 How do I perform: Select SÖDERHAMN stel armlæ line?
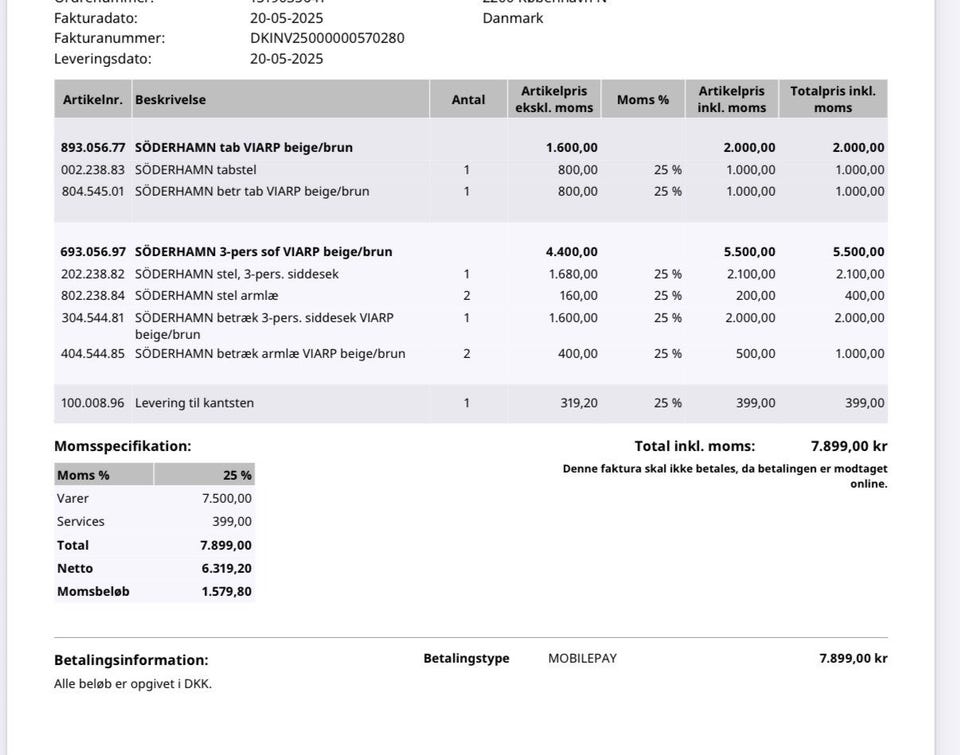(x=471, y=295)
